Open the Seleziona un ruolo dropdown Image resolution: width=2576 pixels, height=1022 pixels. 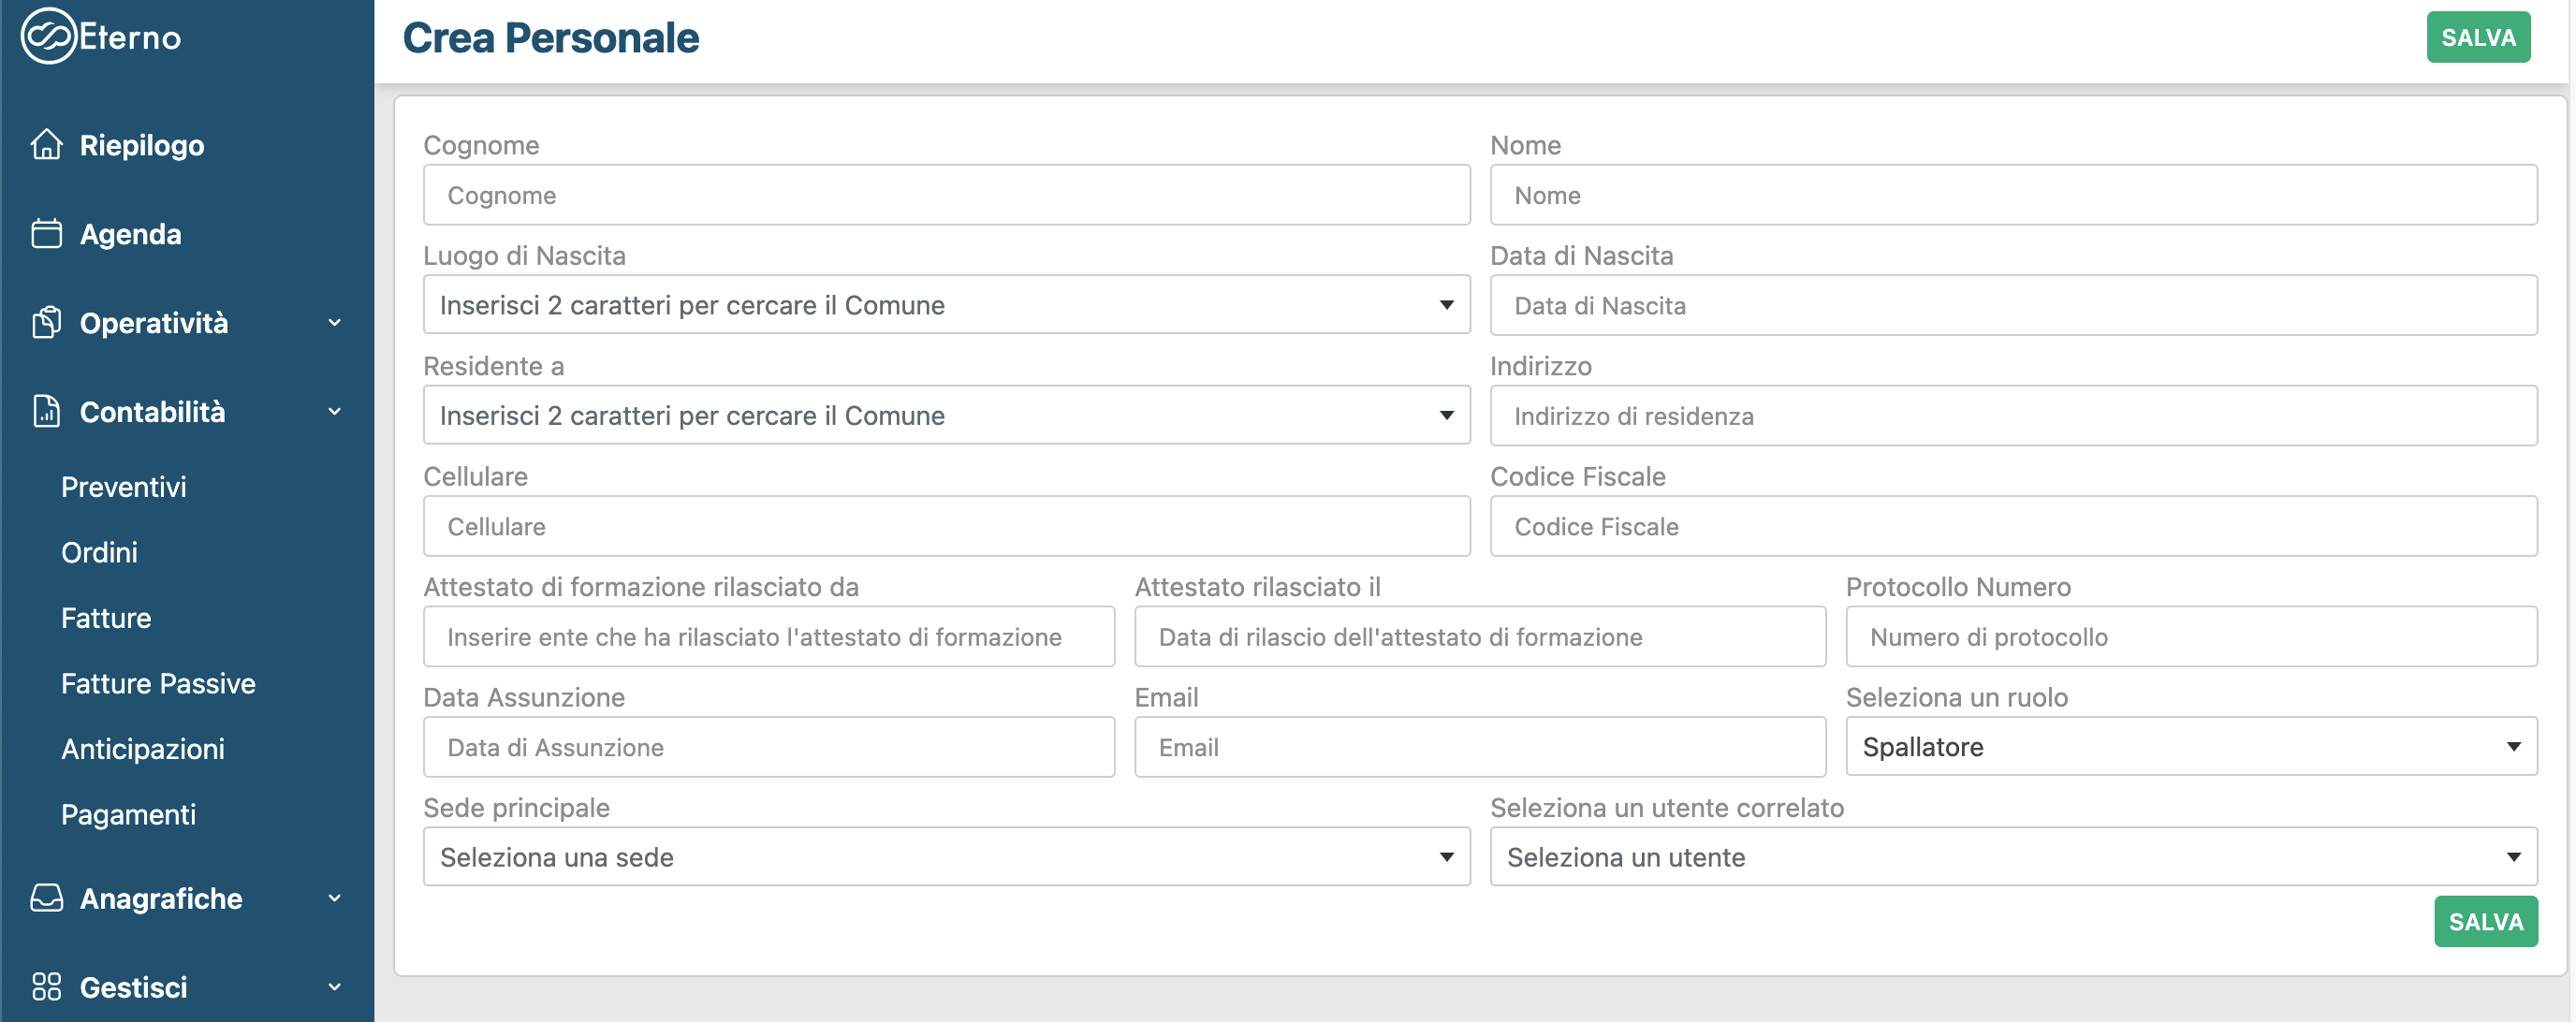[x=2190, y=747]
